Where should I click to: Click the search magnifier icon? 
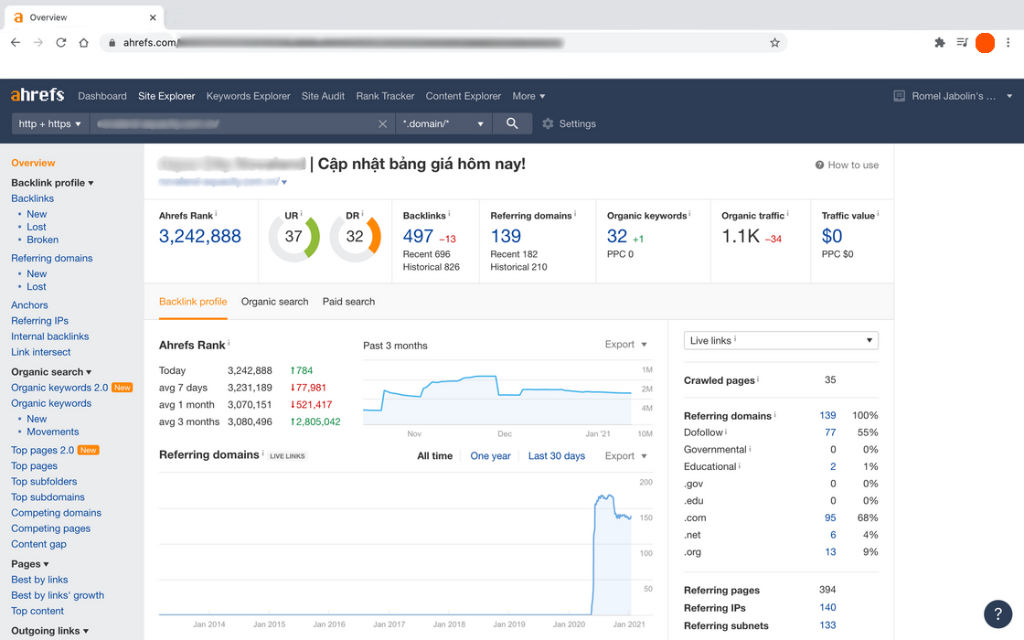512,124
